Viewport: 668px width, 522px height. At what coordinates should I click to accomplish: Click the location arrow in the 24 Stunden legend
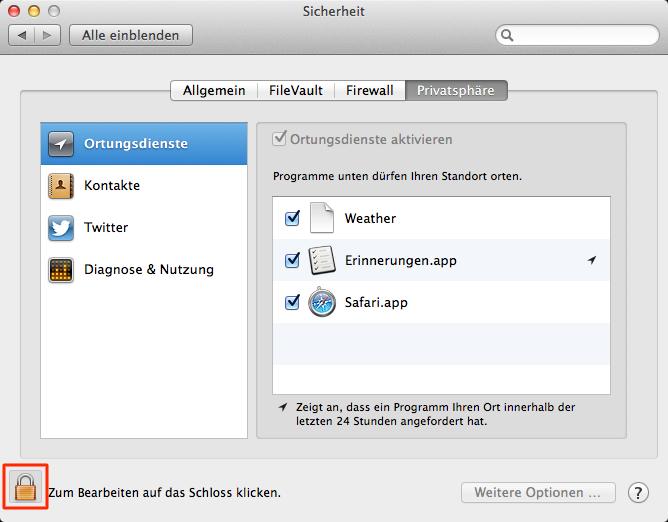click(x=283, y=407)
